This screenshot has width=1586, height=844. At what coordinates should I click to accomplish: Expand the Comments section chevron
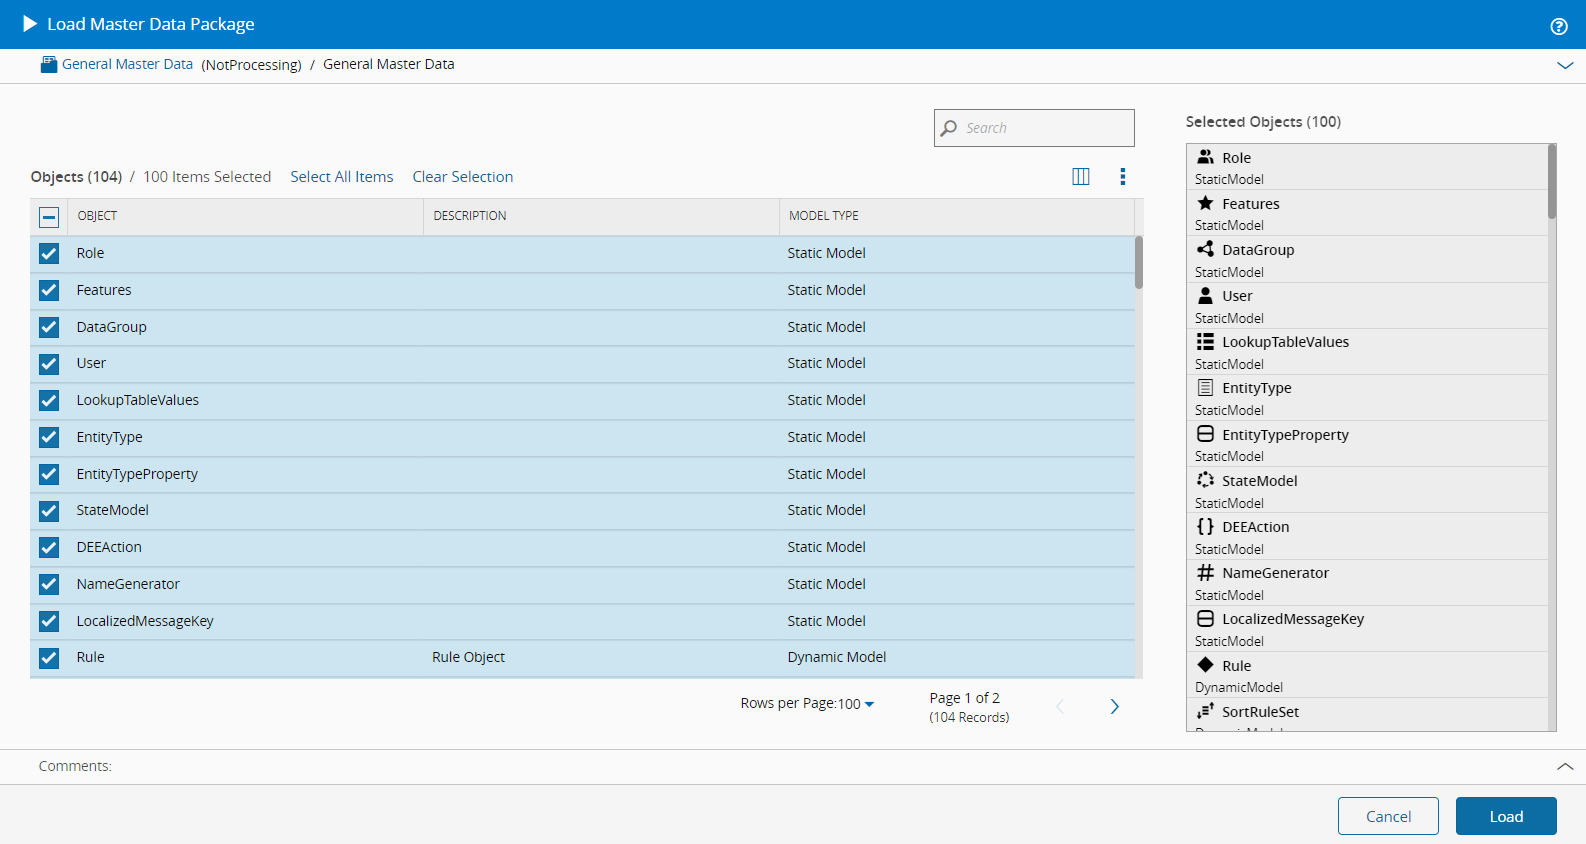tap(1564, 767)
